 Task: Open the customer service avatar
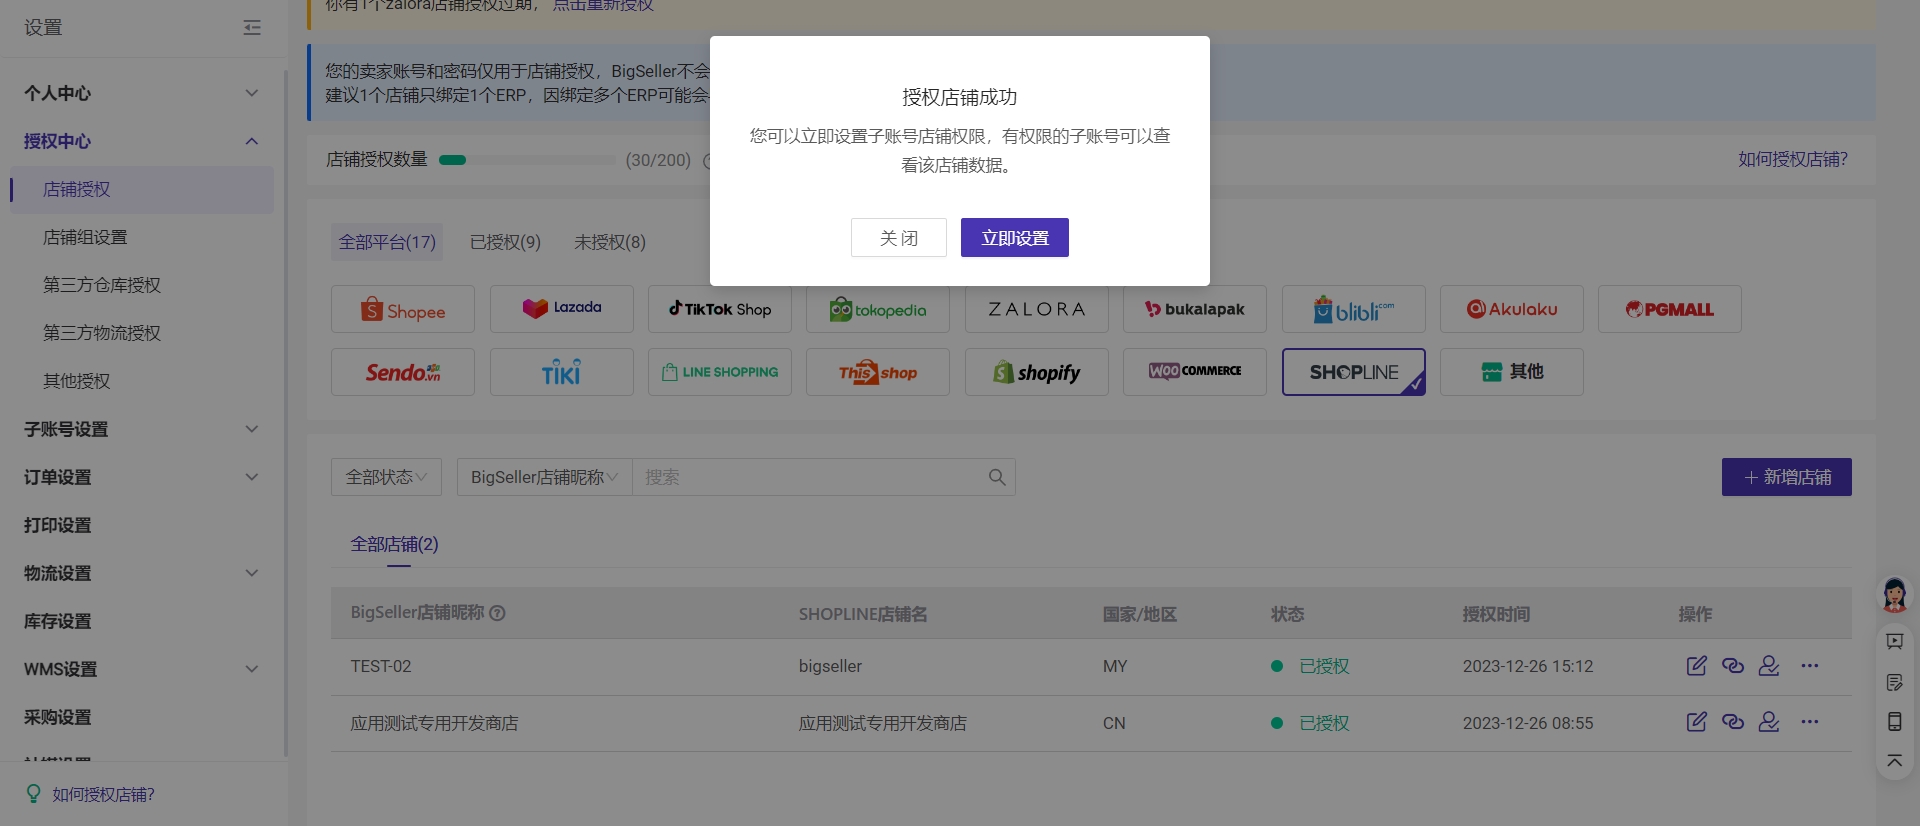[1894, 595]
